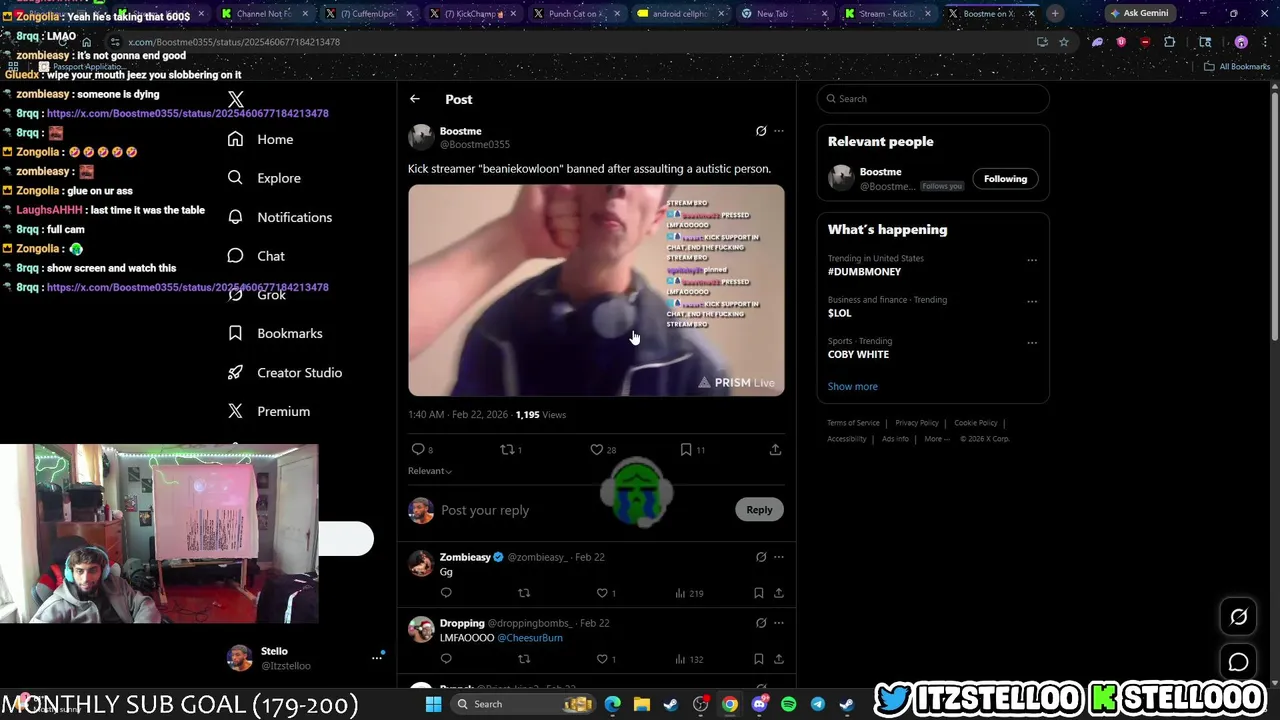Open the floating messages chat button
The image size is (1280, 720).
tap(1238, 662)
